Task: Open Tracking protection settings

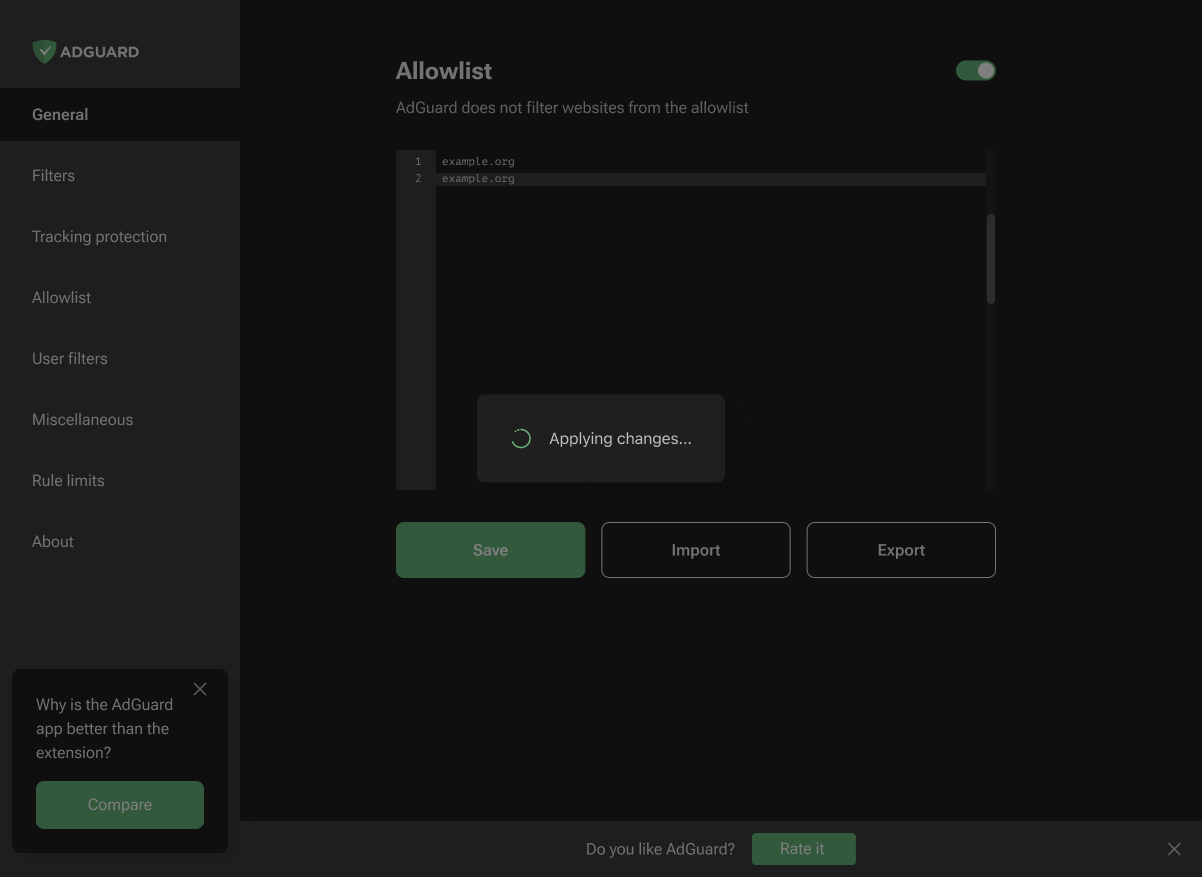Action: pyautogui.click(x=120, y=236)
